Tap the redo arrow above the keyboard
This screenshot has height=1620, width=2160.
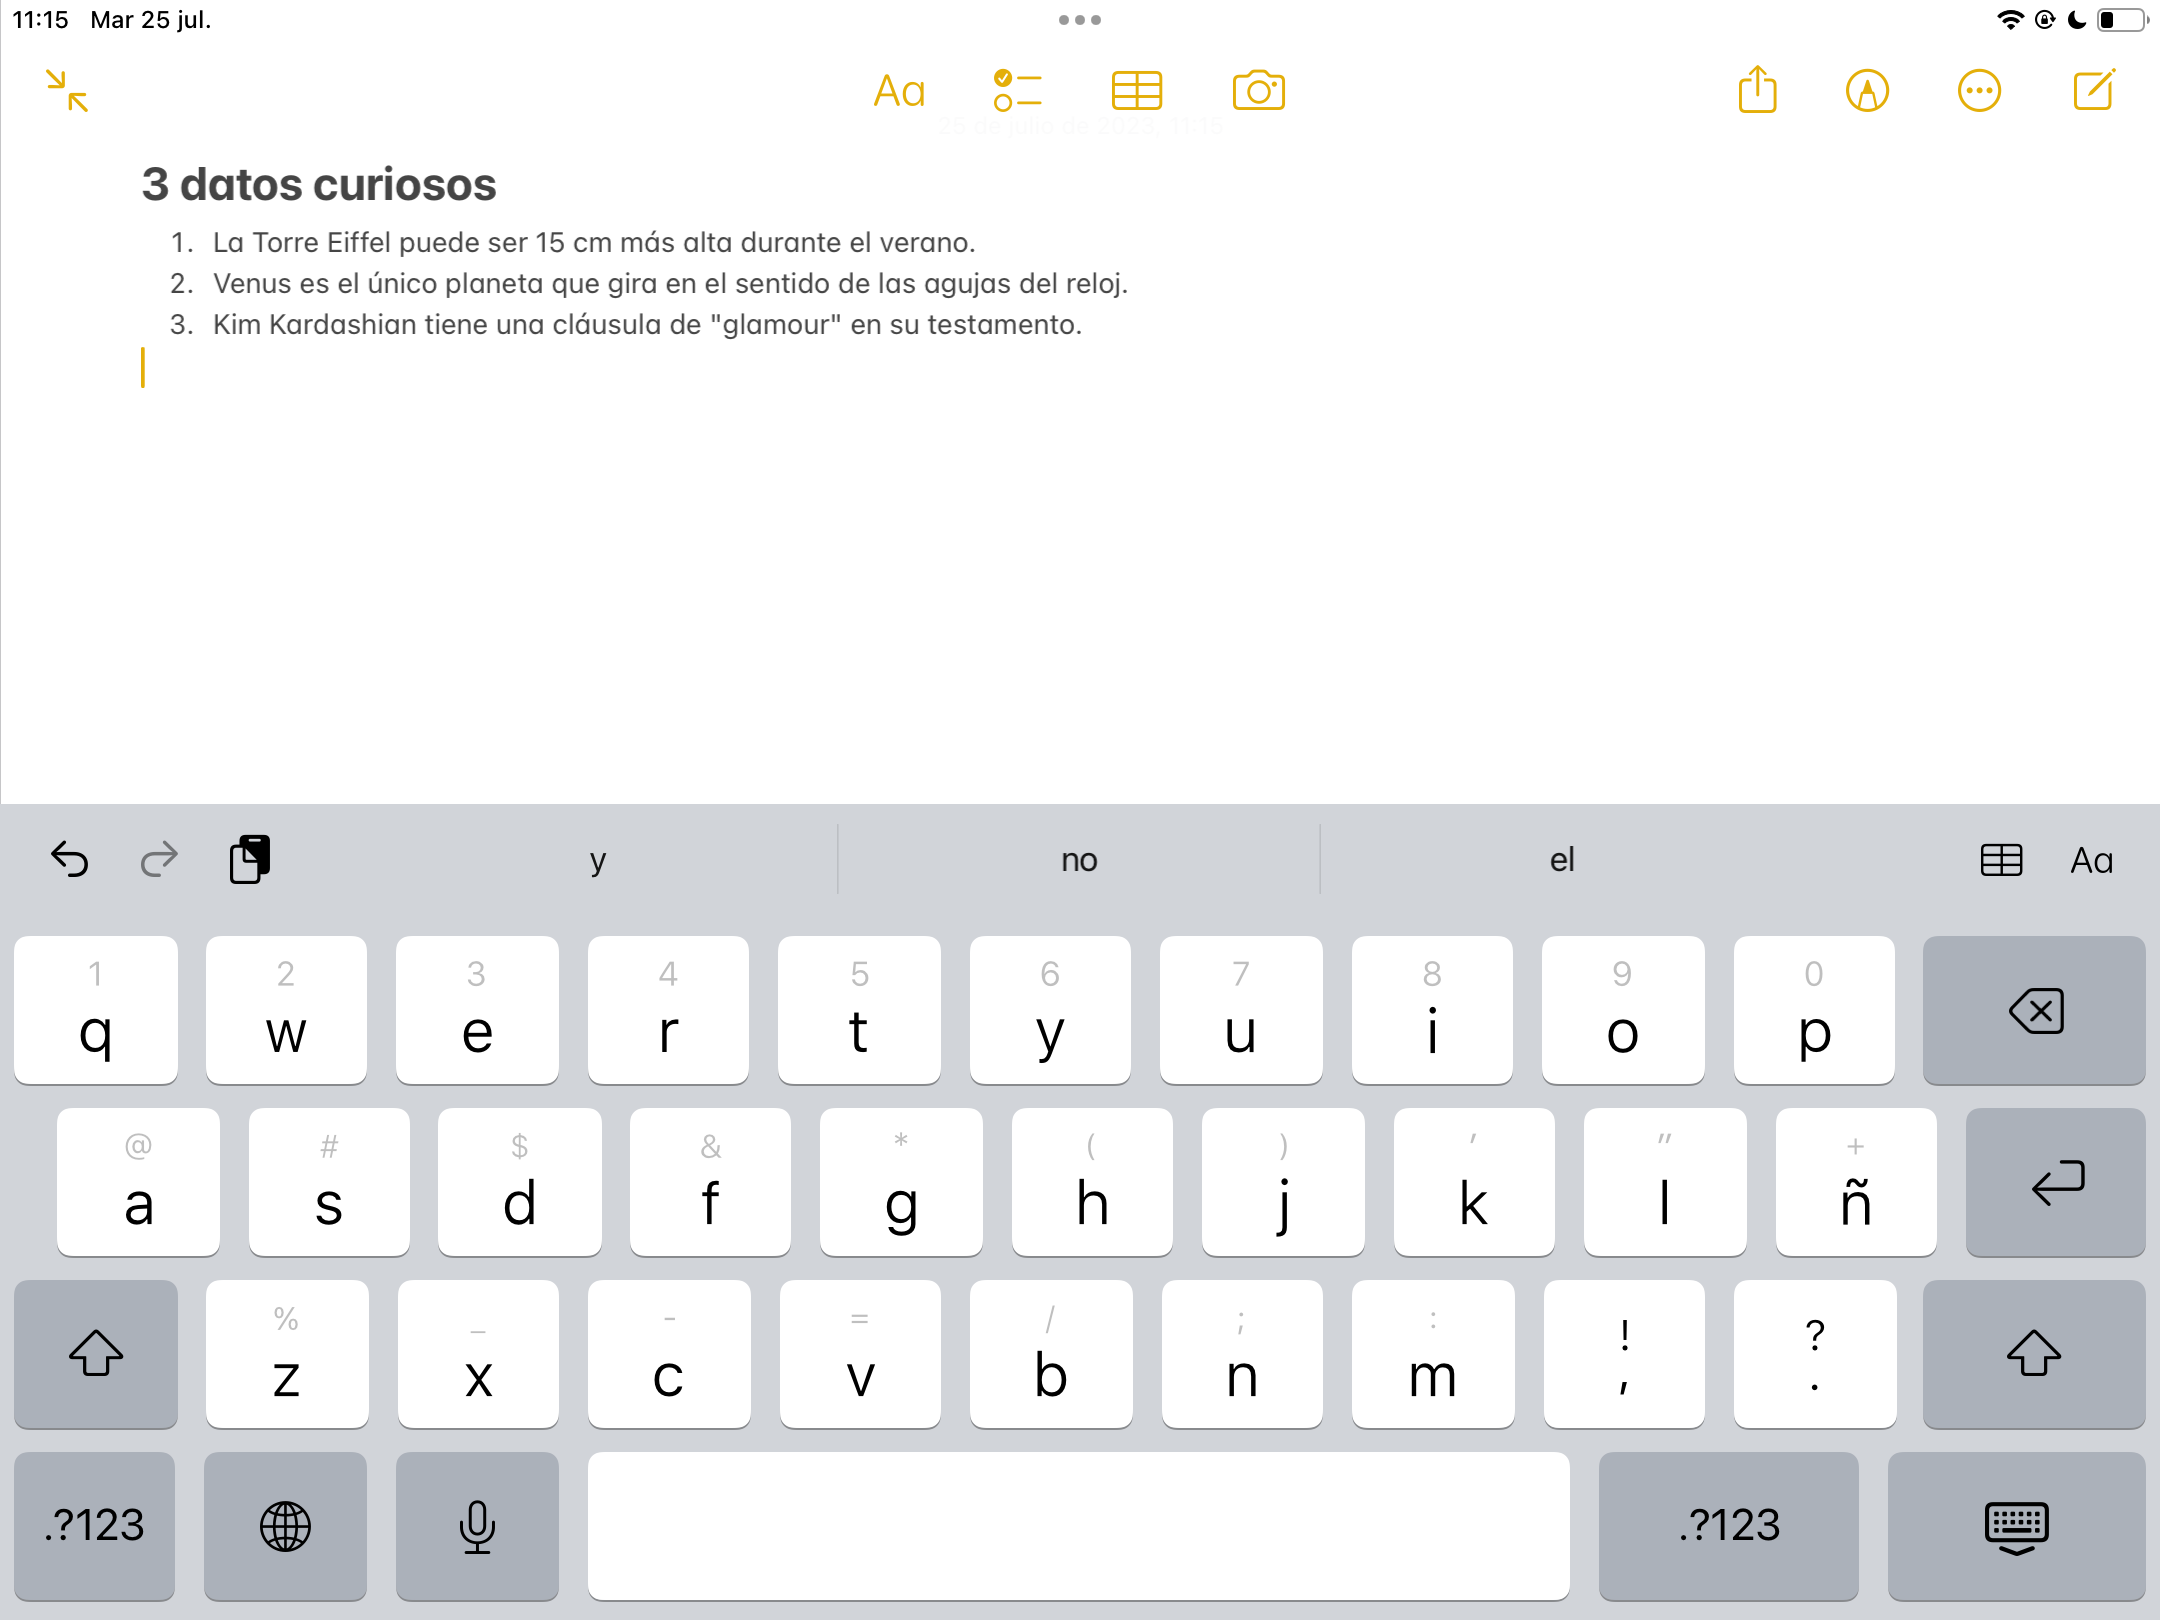[158, 859]
